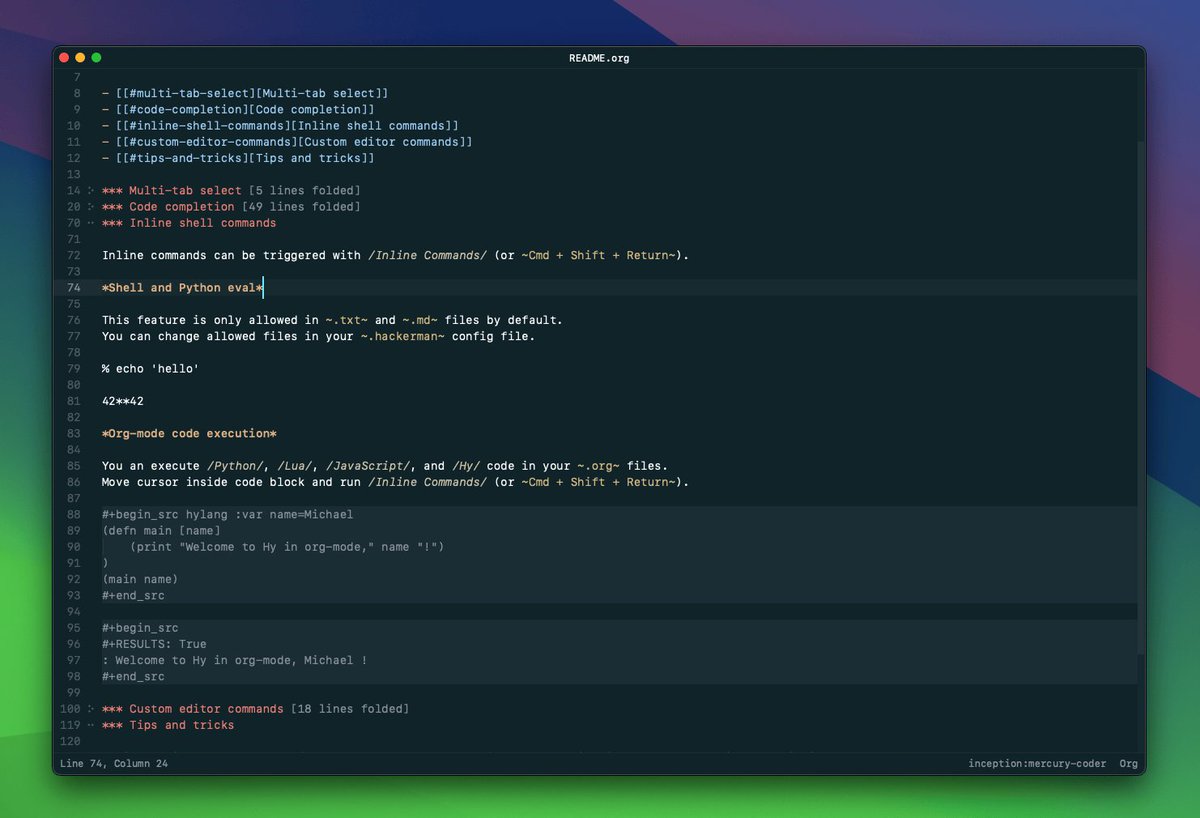This screenshot has width=1200, height=818.
Task: Click the ': Welcome to Hy in org-mode, Michael !' result line
Action: coord(234,660)
